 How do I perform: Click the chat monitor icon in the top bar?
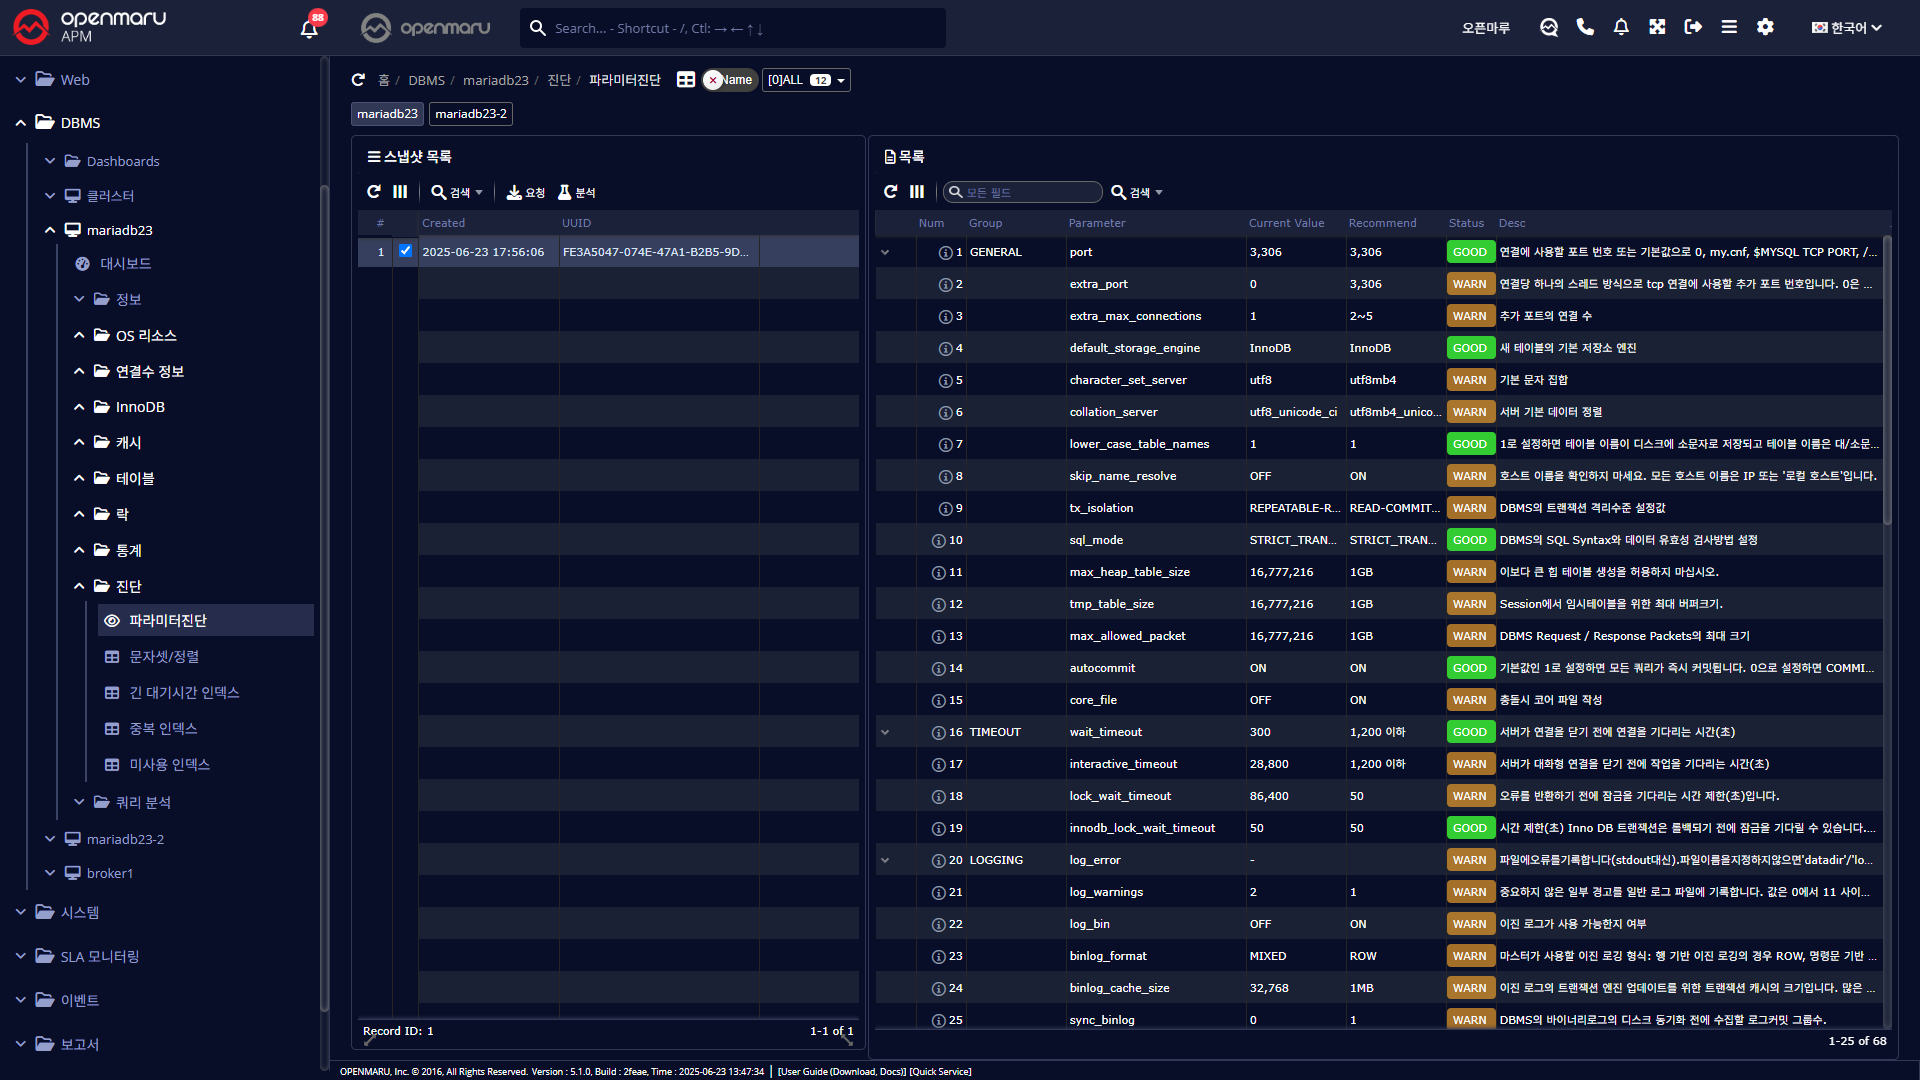tap(1549, 28)
